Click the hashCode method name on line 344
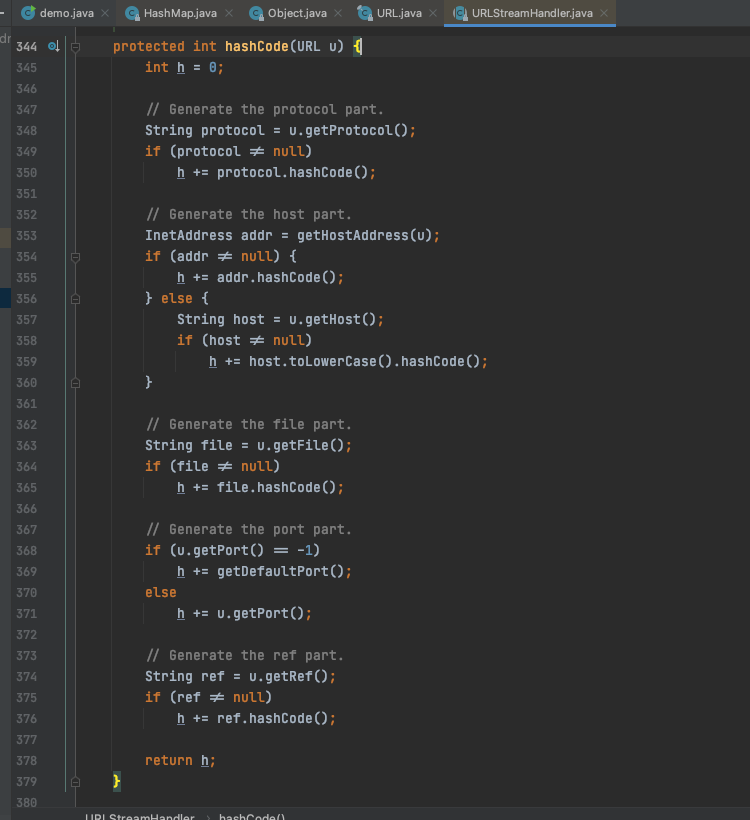Screen dimensions: 750x820 pyautogui.click(x=257, y=47)
